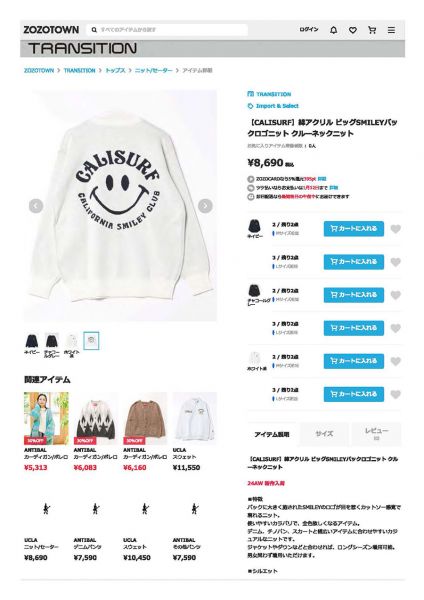This screenshot has width=424, height=600.
Task: Switch to the サイズ tab
Action: [x=324, y=434]
